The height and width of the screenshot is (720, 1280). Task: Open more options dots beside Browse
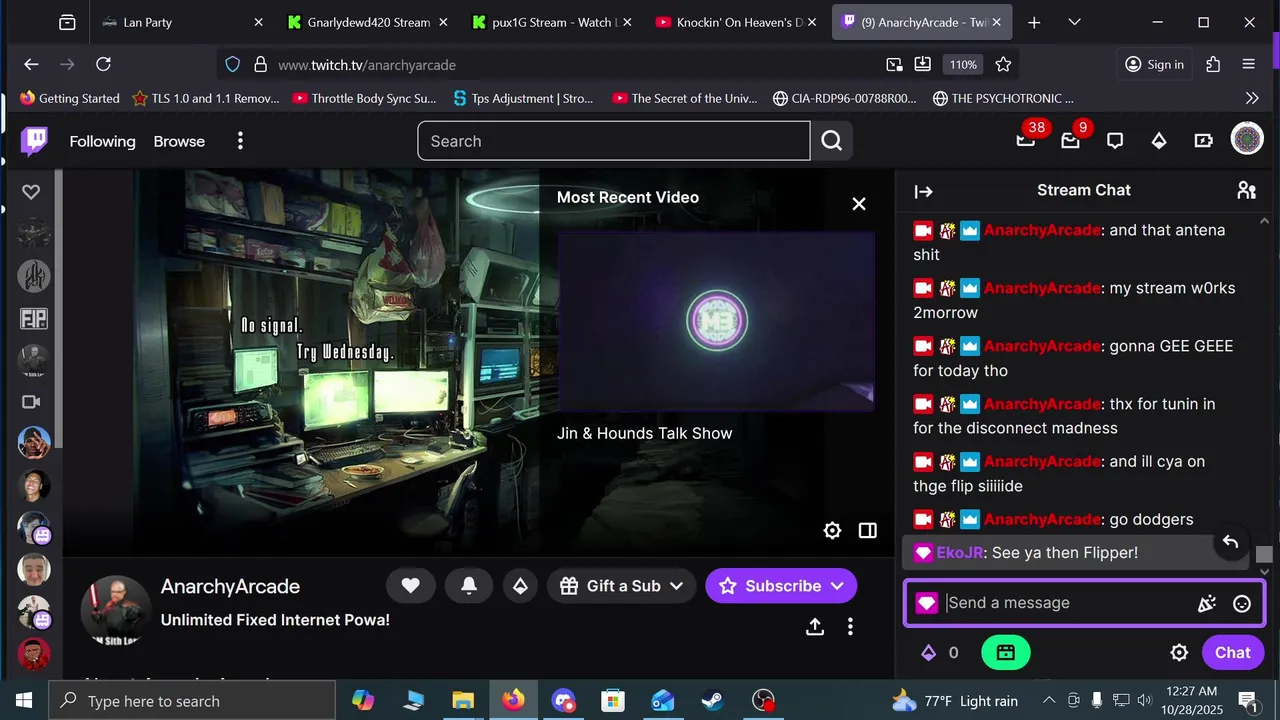[x=240, y=141]
